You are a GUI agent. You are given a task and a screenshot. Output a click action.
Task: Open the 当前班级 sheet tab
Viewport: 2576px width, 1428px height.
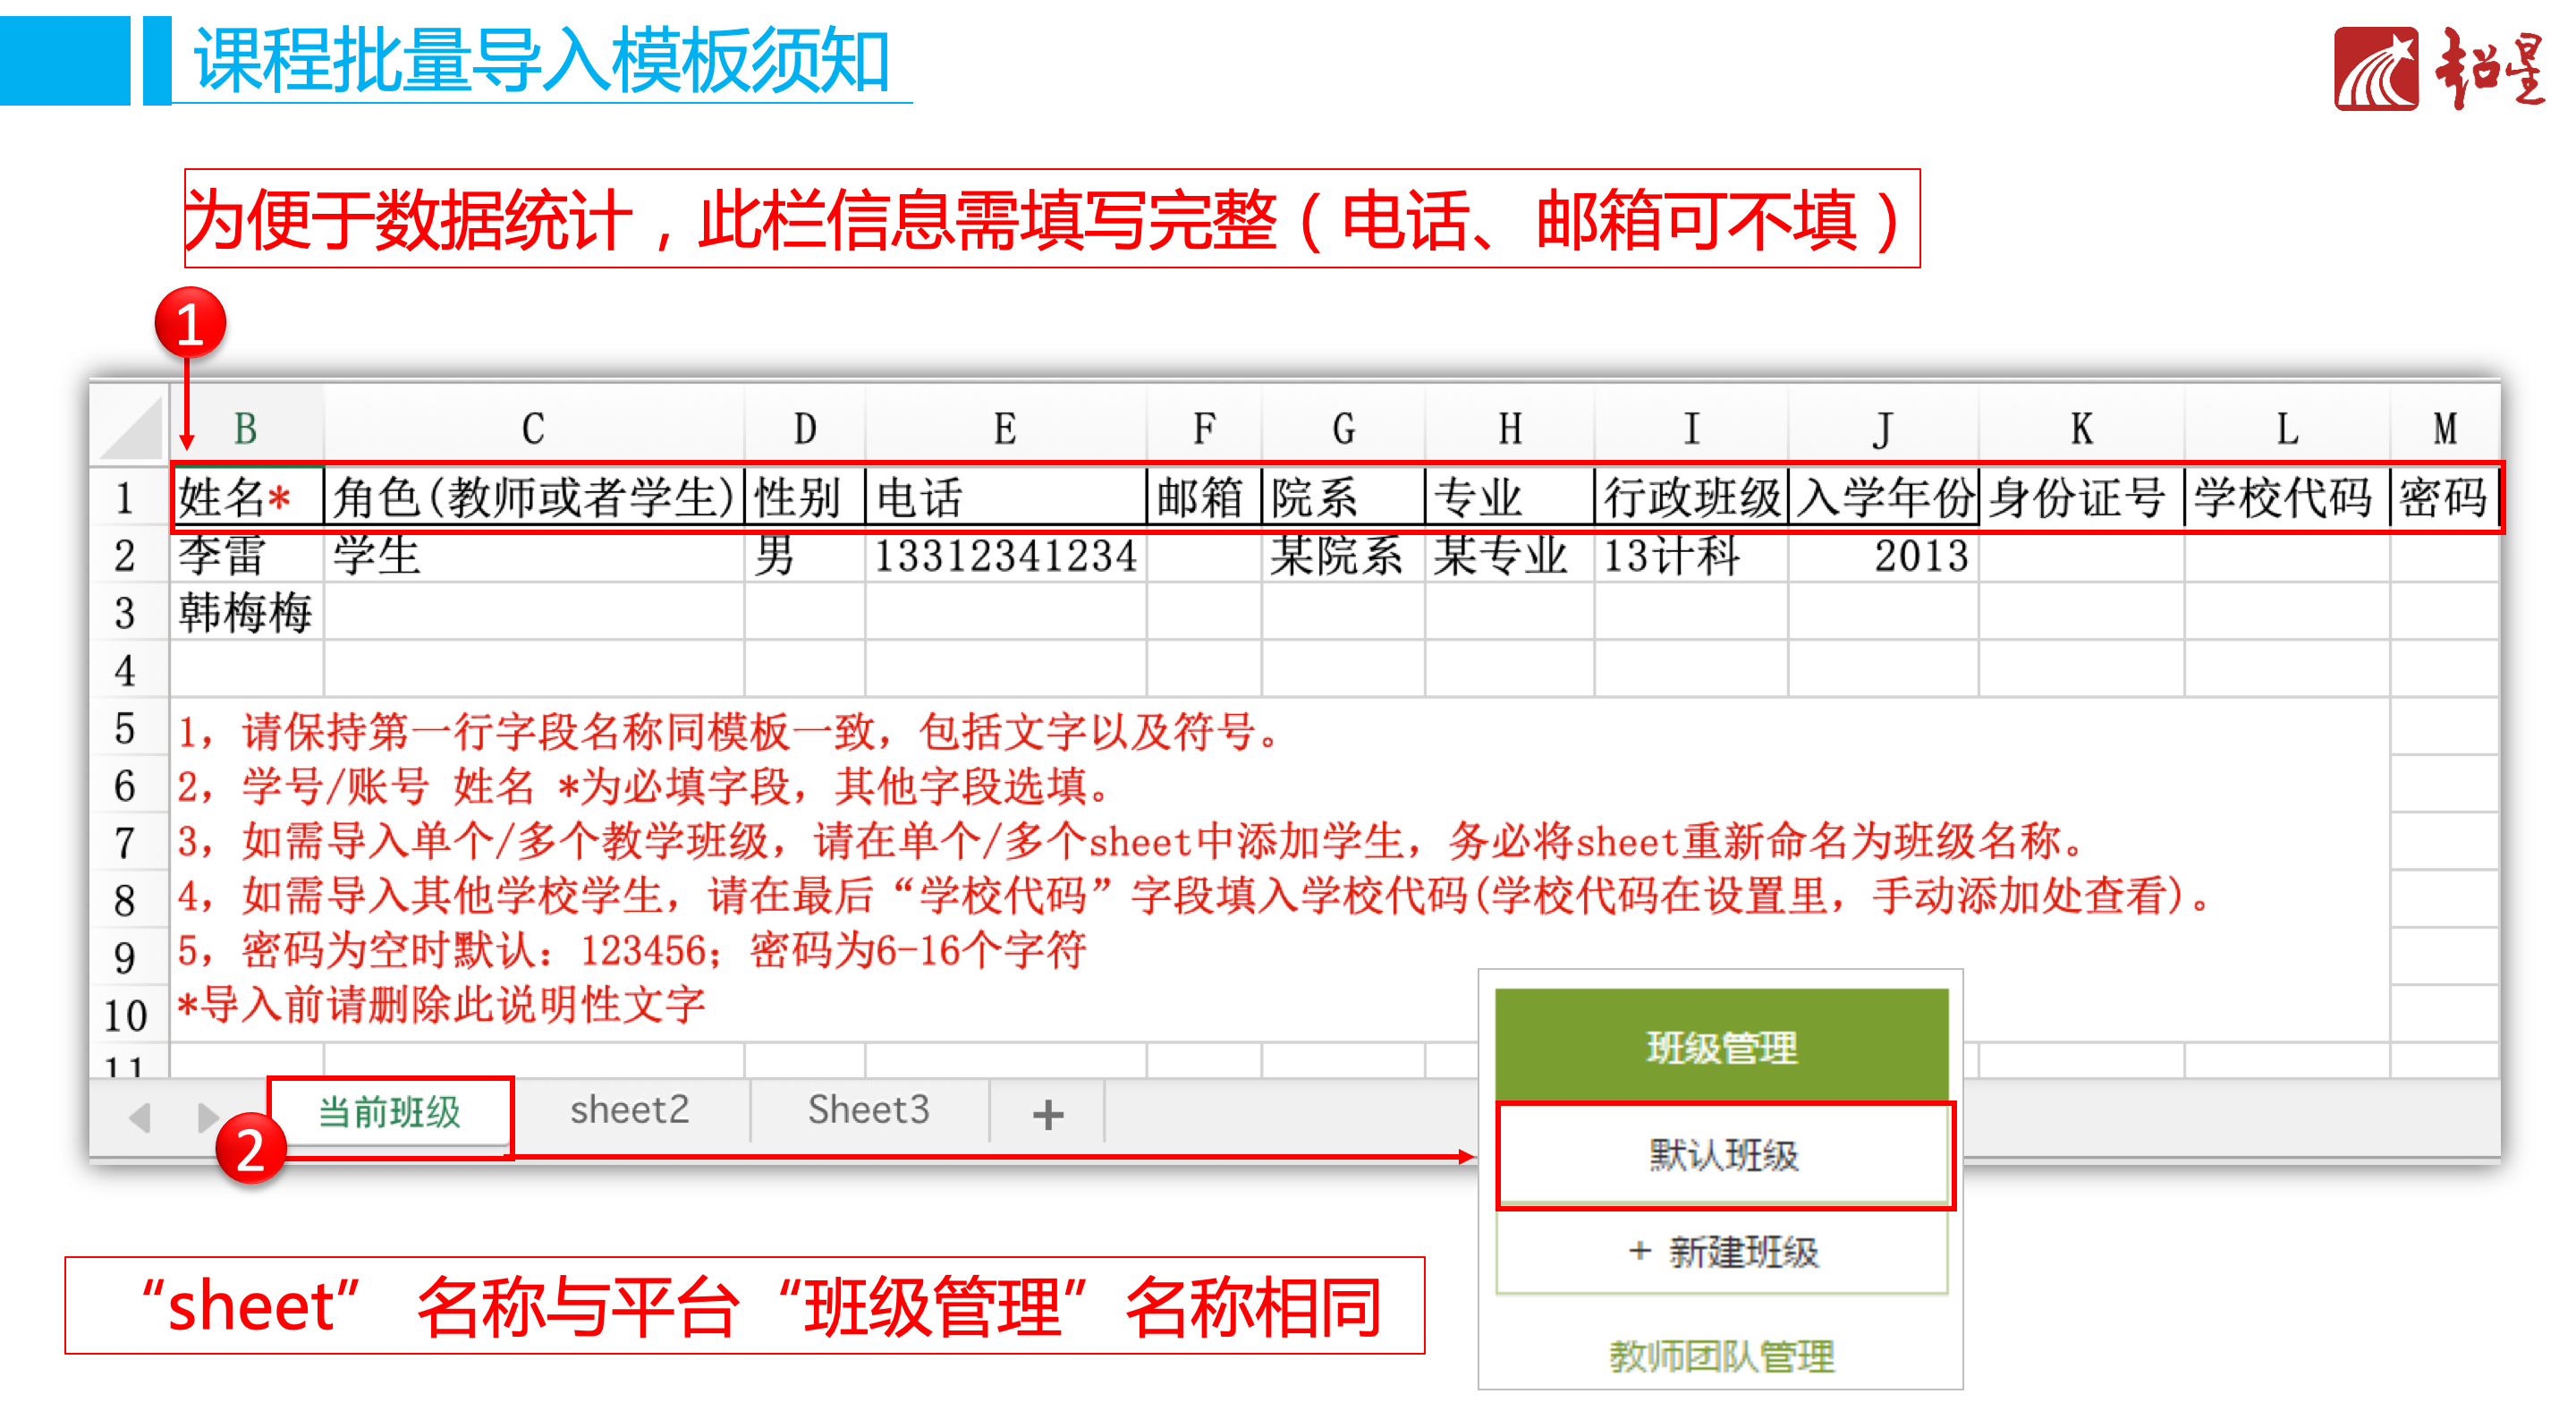click(389, 1112)
